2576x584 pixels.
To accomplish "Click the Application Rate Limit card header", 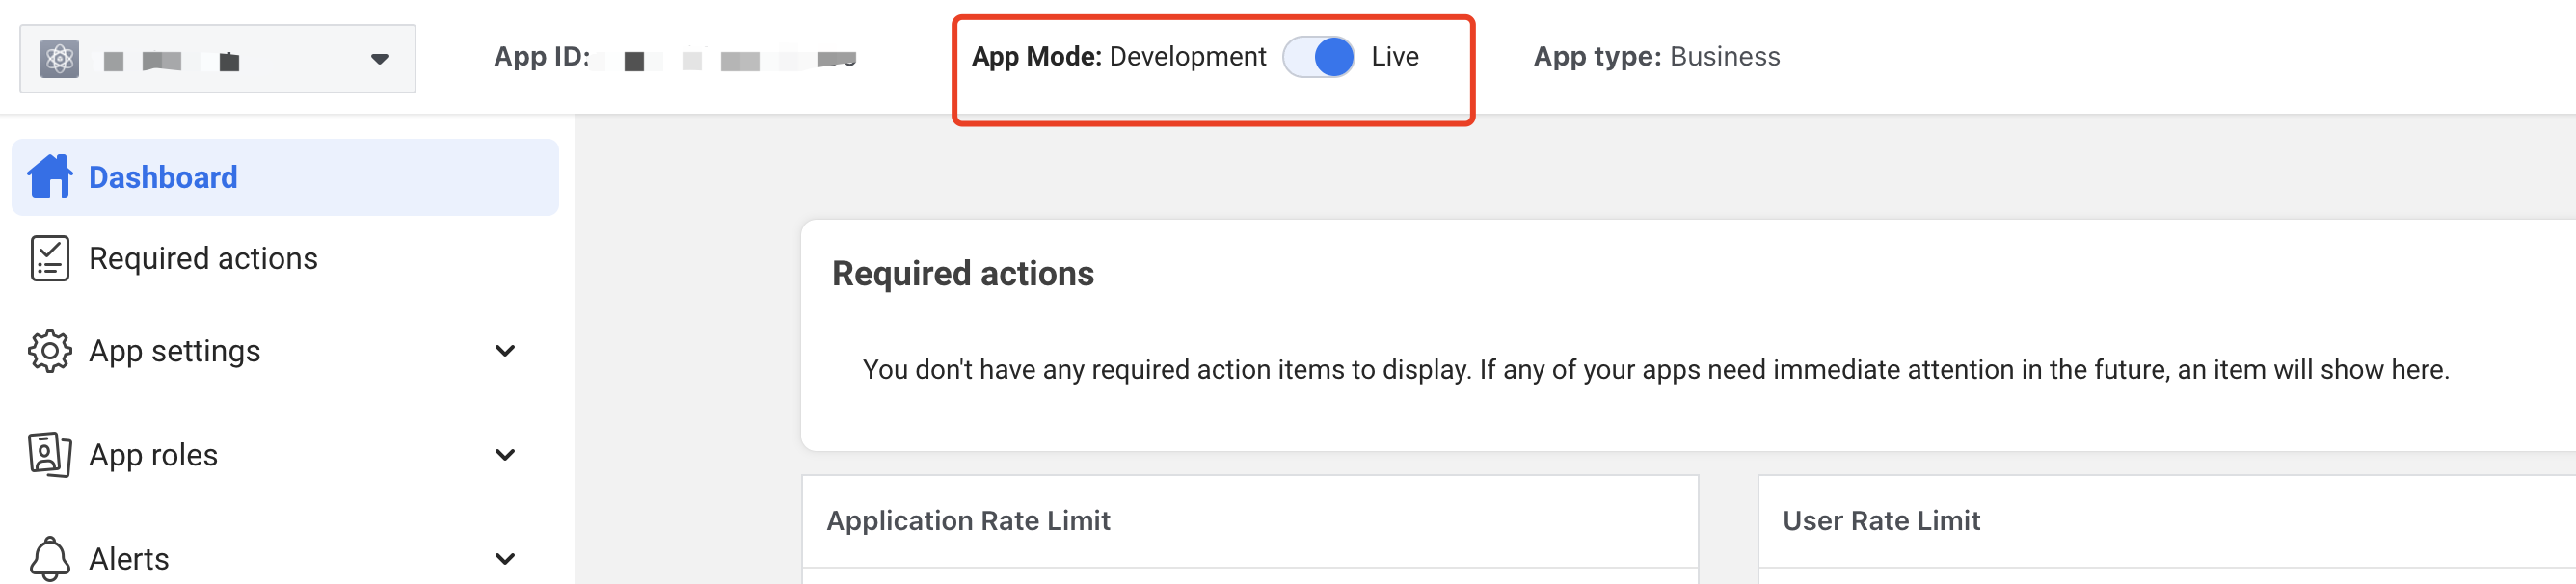I will pos(968,521).
